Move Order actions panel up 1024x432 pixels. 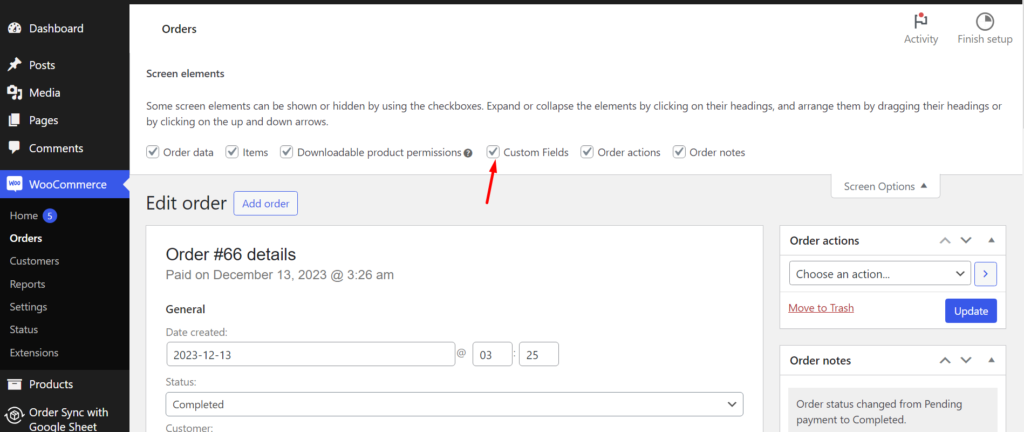click(x=945, y=240)
